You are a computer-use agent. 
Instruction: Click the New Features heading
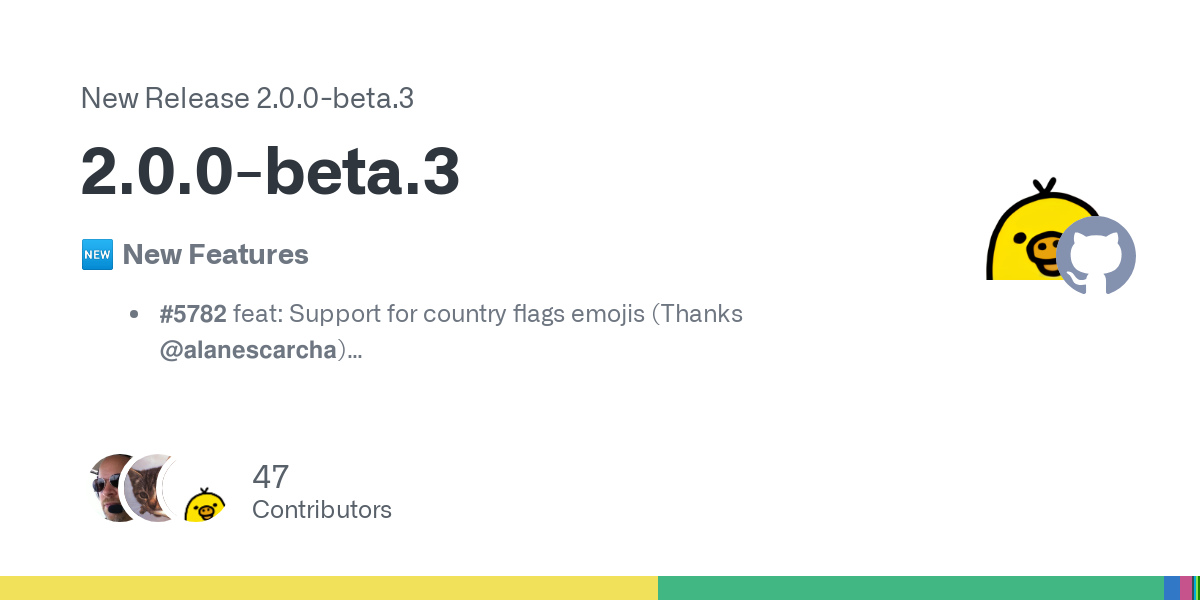[x=215, y=255]
